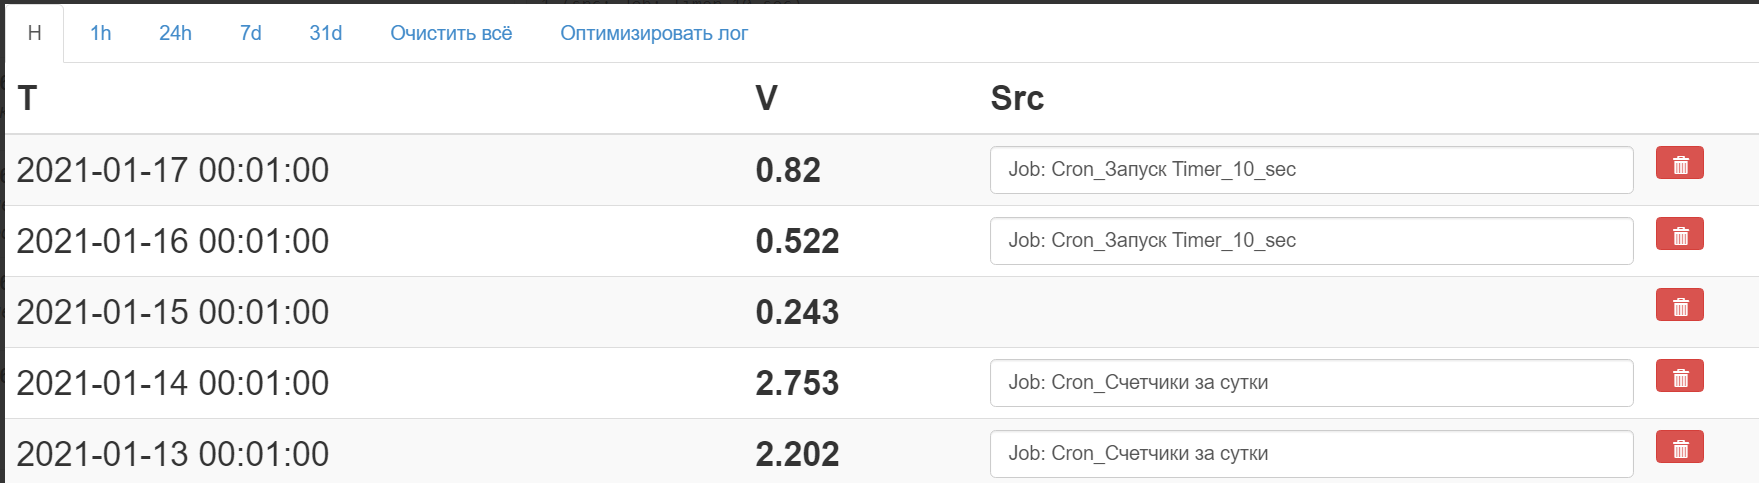This screenshot has width=1759, height=483.
Task: Focus the Src field for 2021-01-17
Action: click(x=1310, y=170)
